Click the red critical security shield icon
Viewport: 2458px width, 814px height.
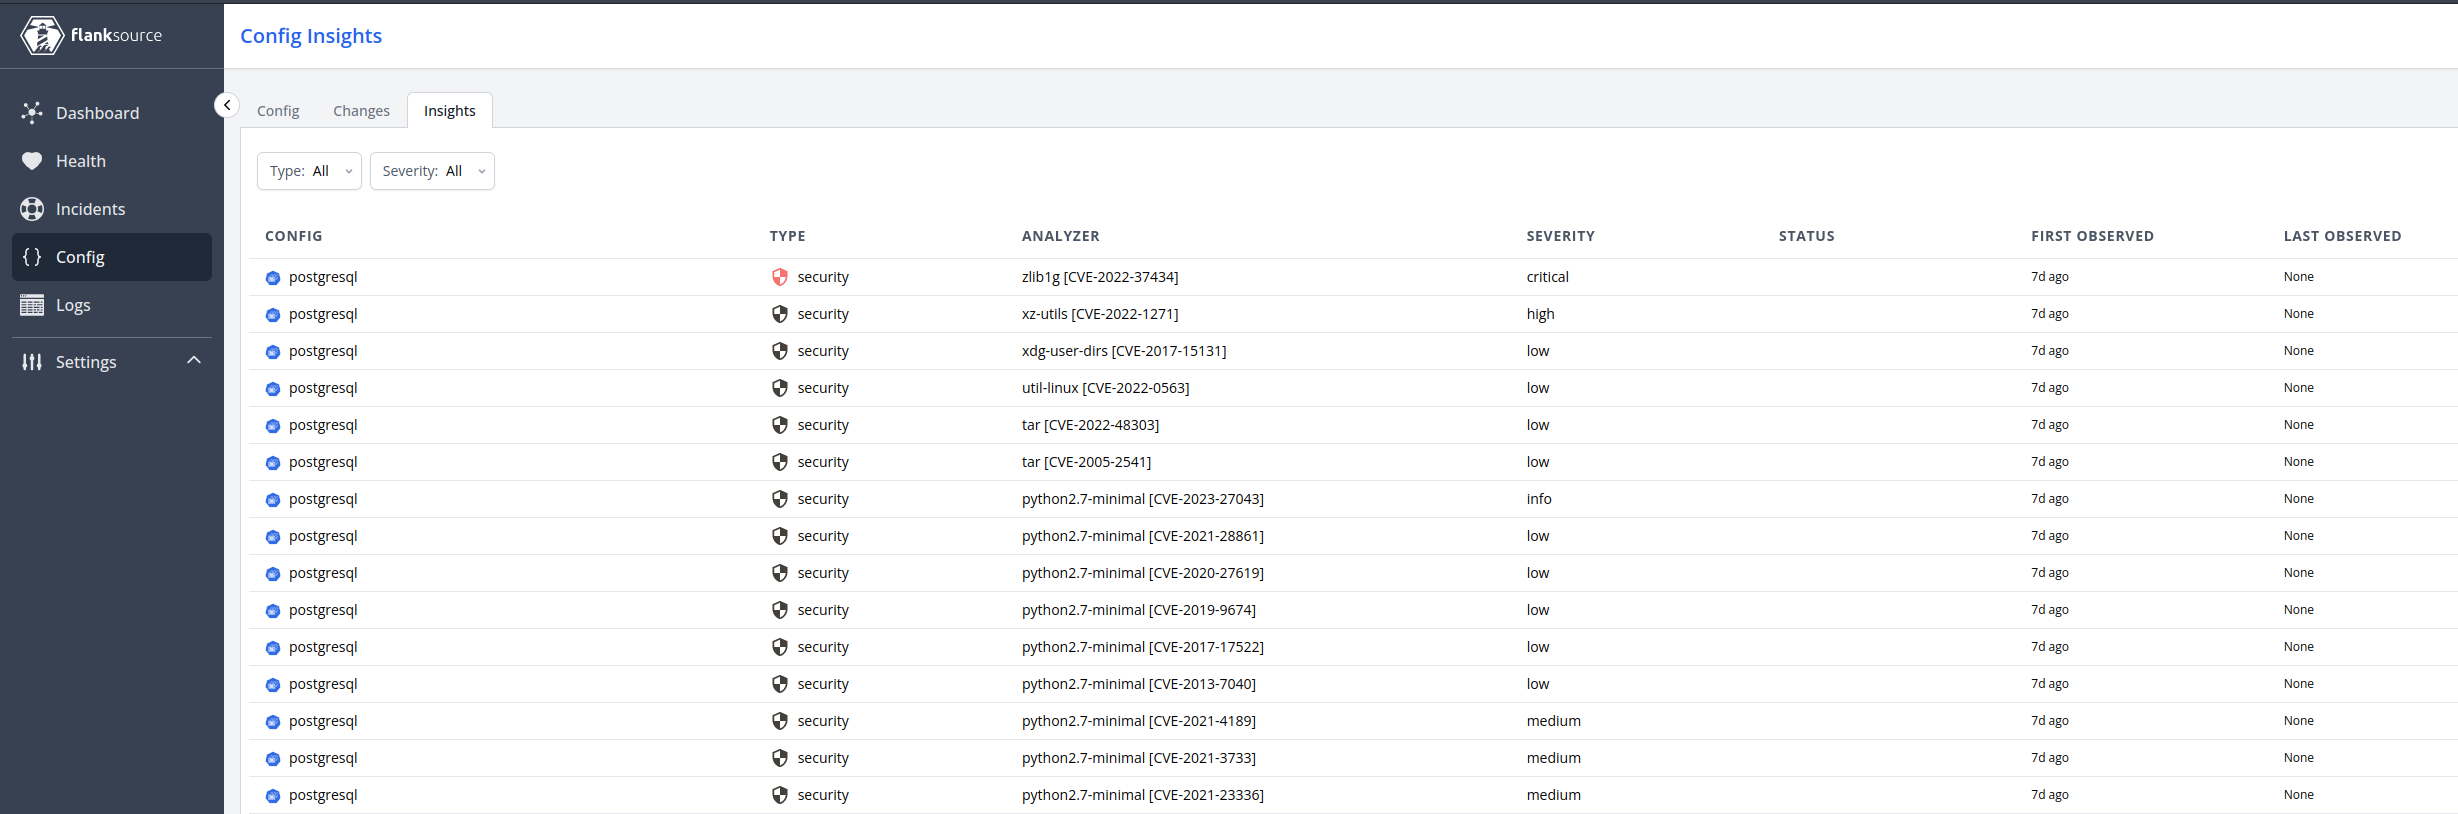tap(780, 277)
